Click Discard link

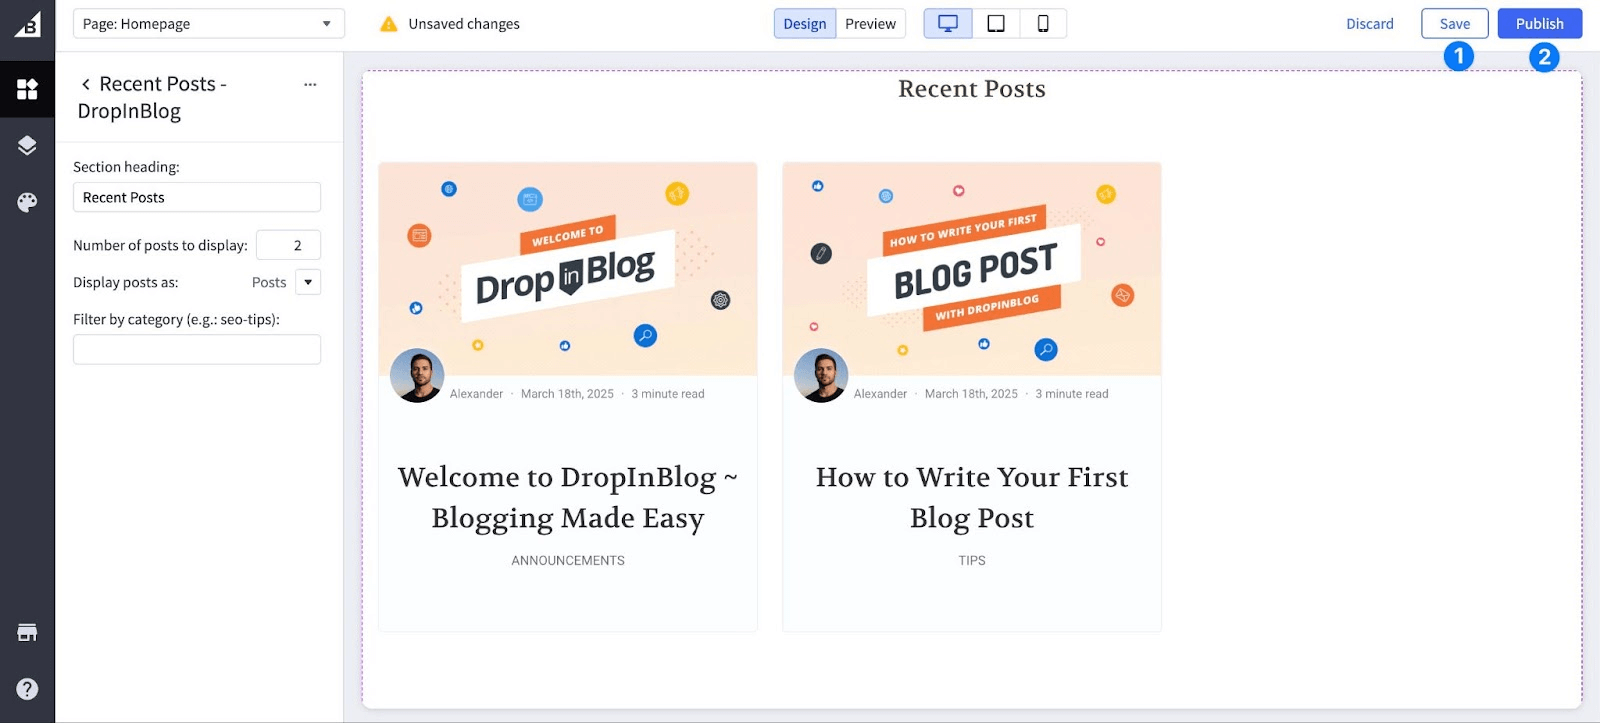click(x=1369, y=24)
